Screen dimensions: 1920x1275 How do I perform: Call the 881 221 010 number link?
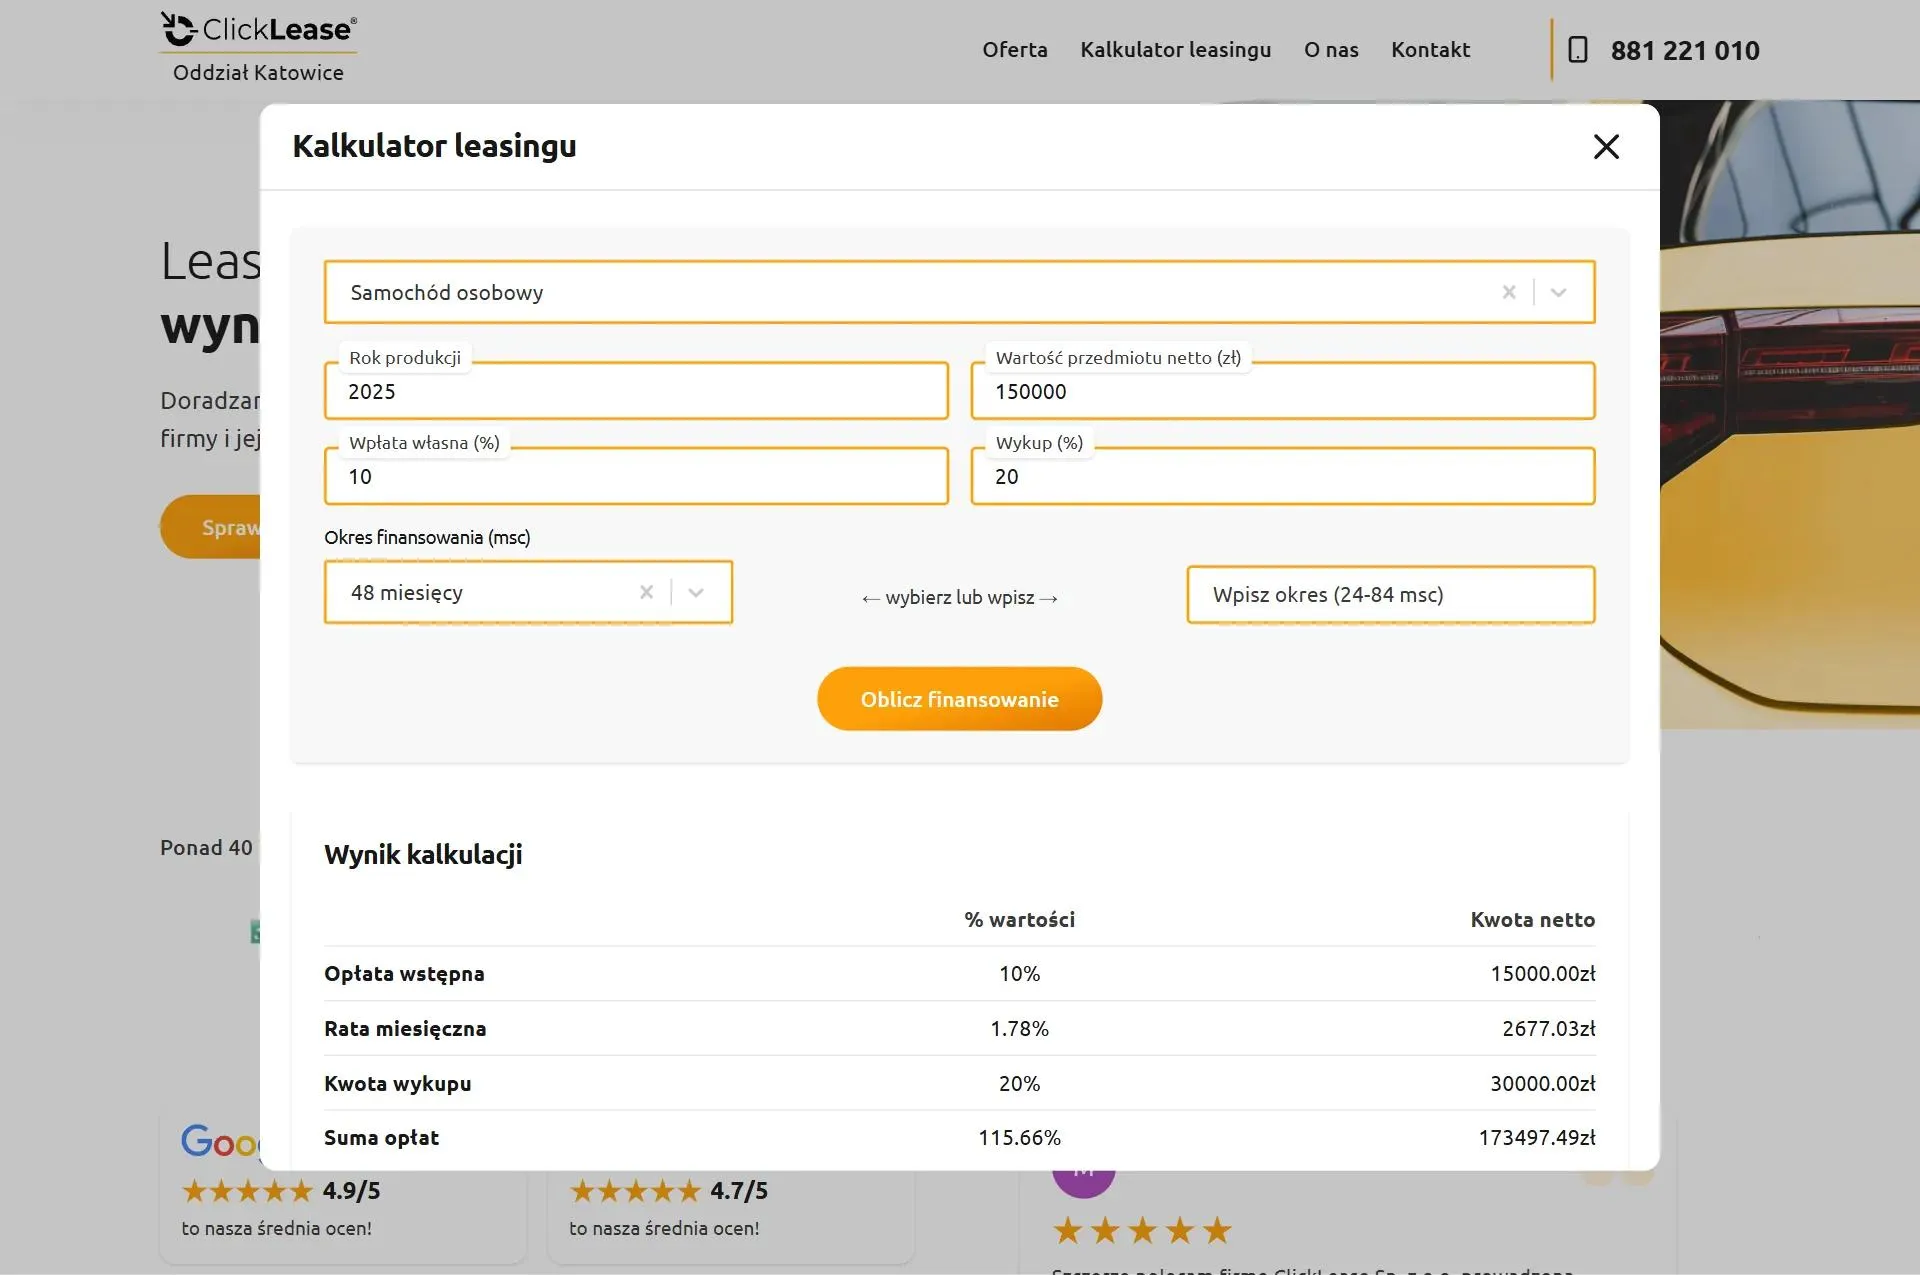coord(1685,50)
